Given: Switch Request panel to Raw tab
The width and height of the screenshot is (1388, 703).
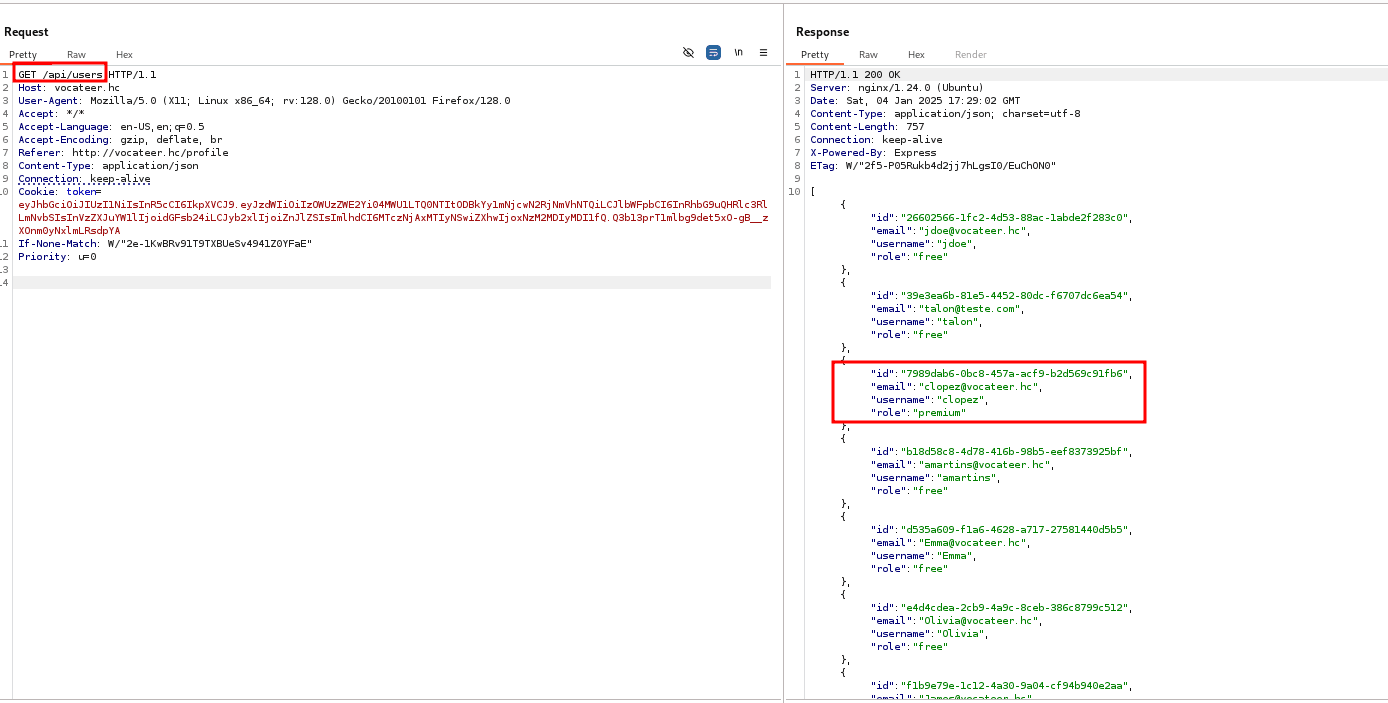Looking at the screenshot, I should click(77, 55).
